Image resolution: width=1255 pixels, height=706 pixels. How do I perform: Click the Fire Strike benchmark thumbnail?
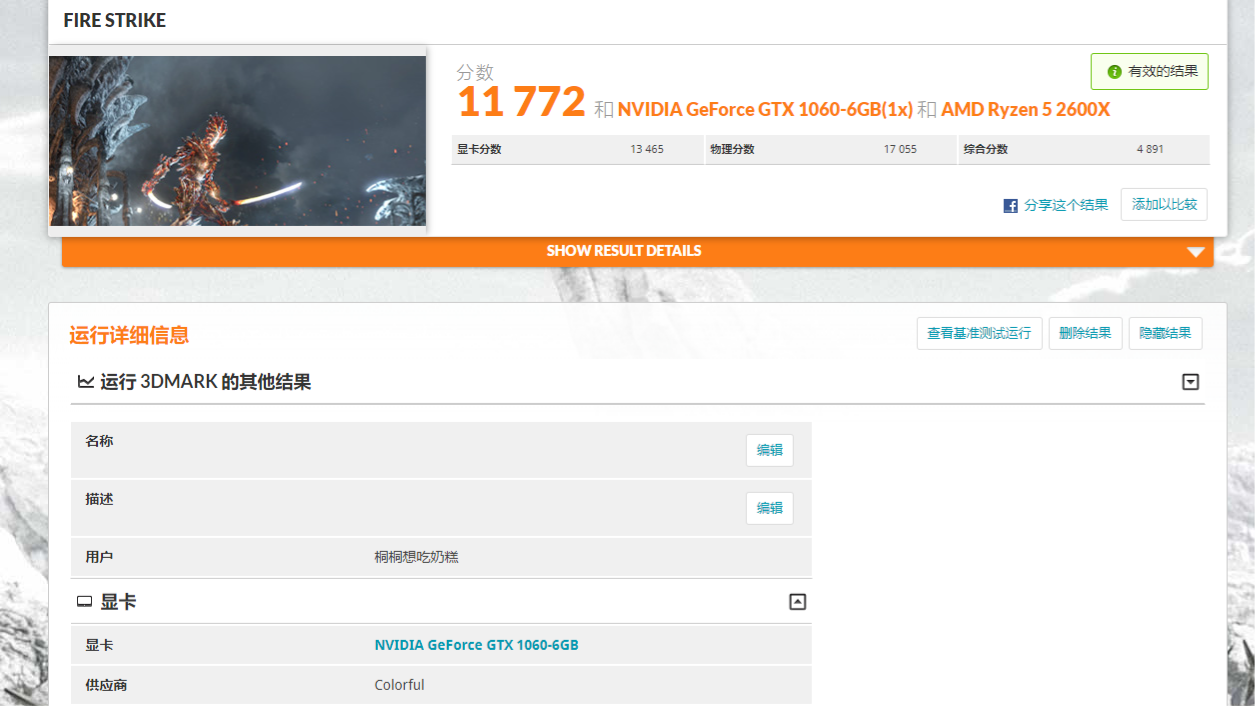[238, 140]
